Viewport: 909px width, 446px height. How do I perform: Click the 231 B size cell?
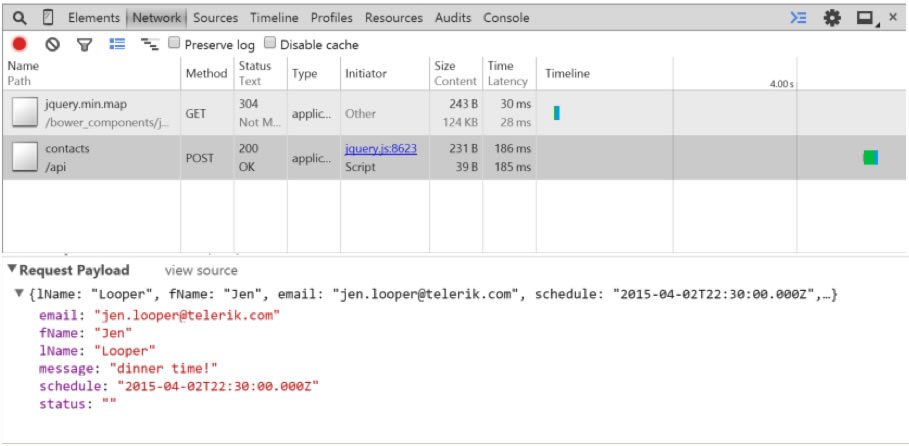pyautogui.click(x=463, y=148)
